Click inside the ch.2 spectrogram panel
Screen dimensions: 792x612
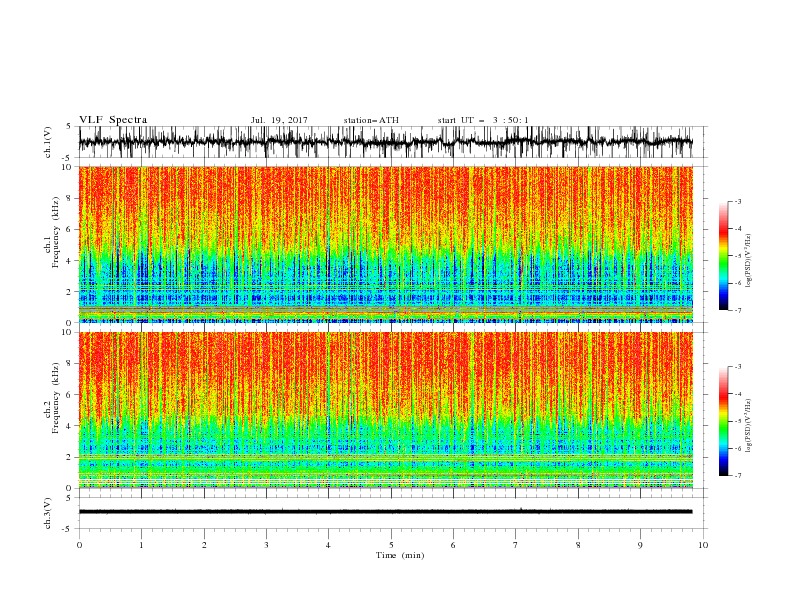click(x=385, y=410)
